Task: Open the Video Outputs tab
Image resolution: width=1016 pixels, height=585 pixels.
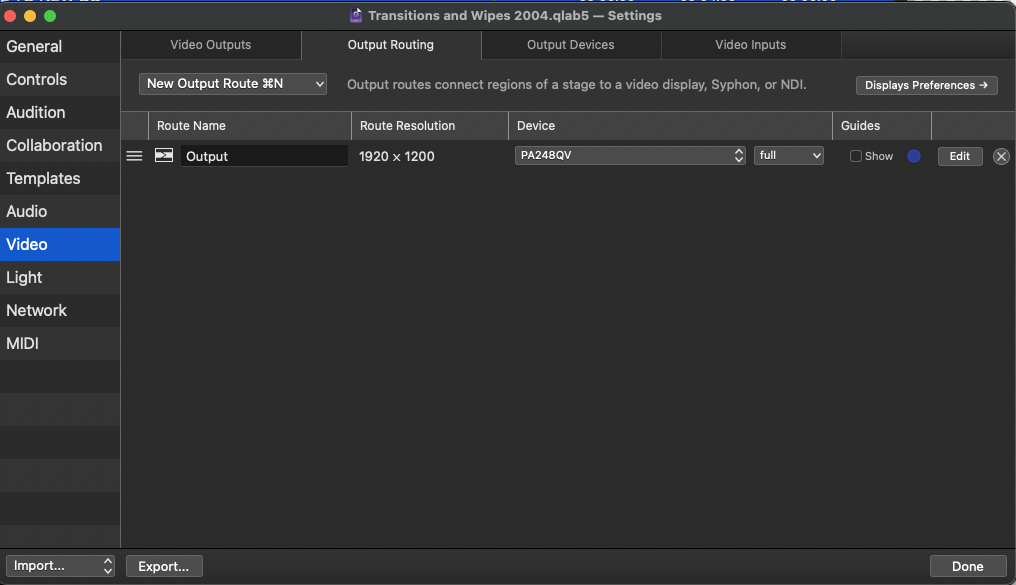Action: 210,45
